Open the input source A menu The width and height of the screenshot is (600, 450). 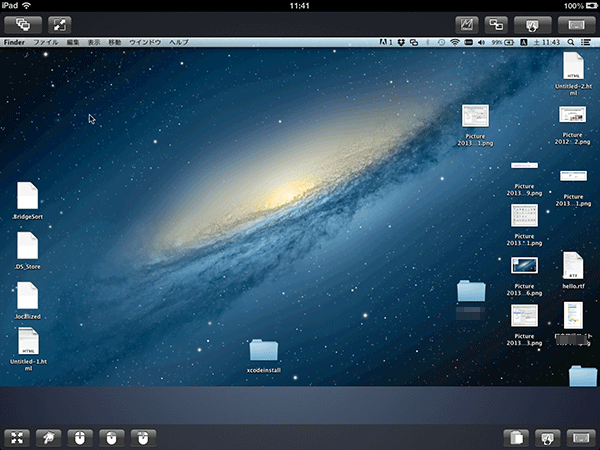[523, 42]
